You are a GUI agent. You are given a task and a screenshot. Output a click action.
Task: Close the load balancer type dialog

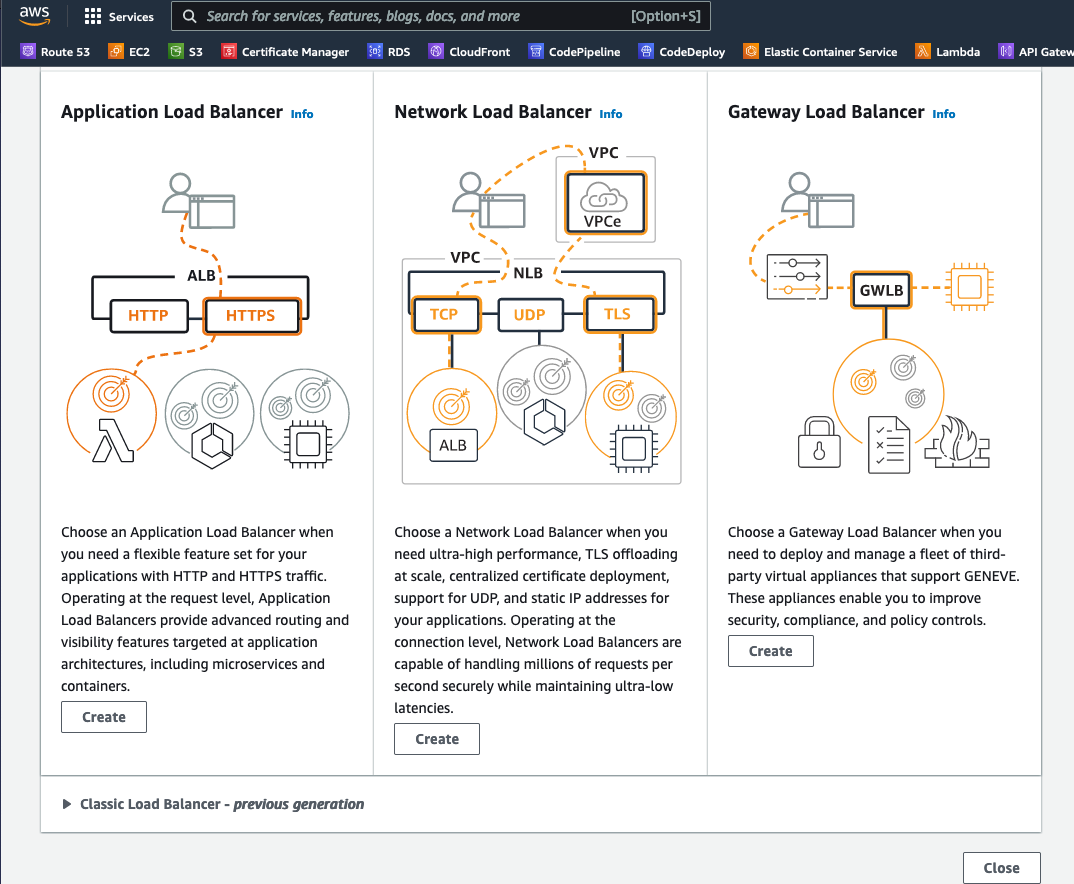coord(1001,868)
